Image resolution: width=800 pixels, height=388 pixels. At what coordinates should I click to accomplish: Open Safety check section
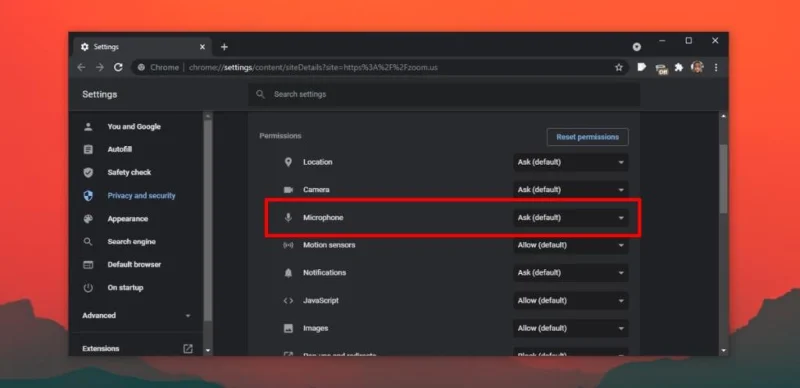129,173
